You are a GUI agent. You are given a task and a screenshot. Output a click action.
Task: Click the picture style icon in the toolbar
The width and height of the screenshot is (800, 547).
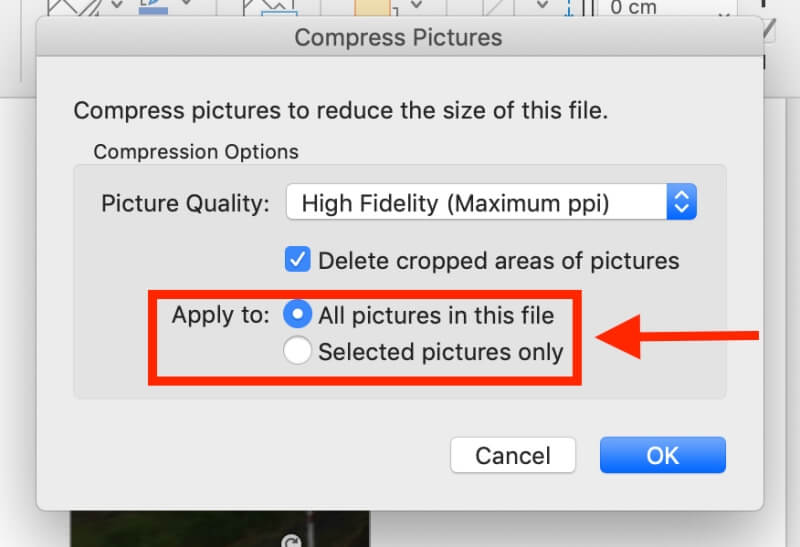(74, 7)
